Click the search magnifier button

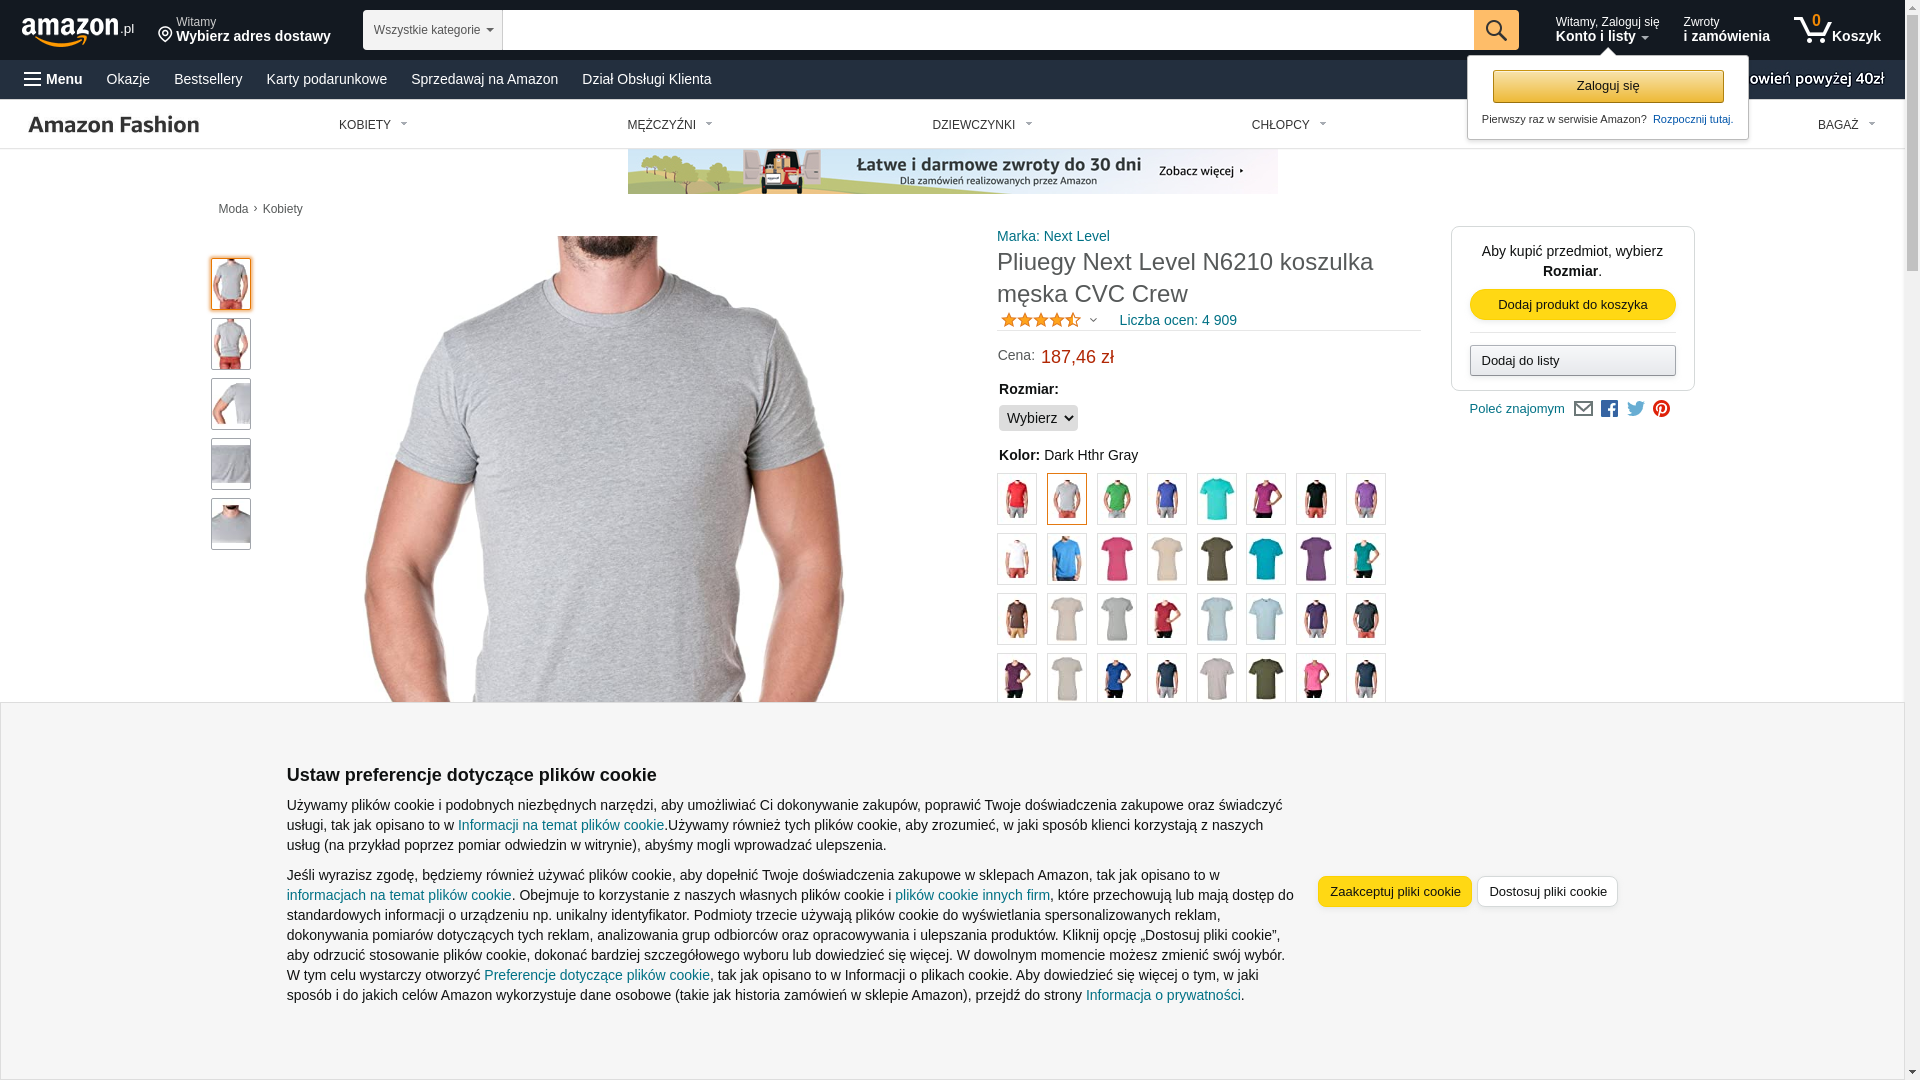[1496, 30]
